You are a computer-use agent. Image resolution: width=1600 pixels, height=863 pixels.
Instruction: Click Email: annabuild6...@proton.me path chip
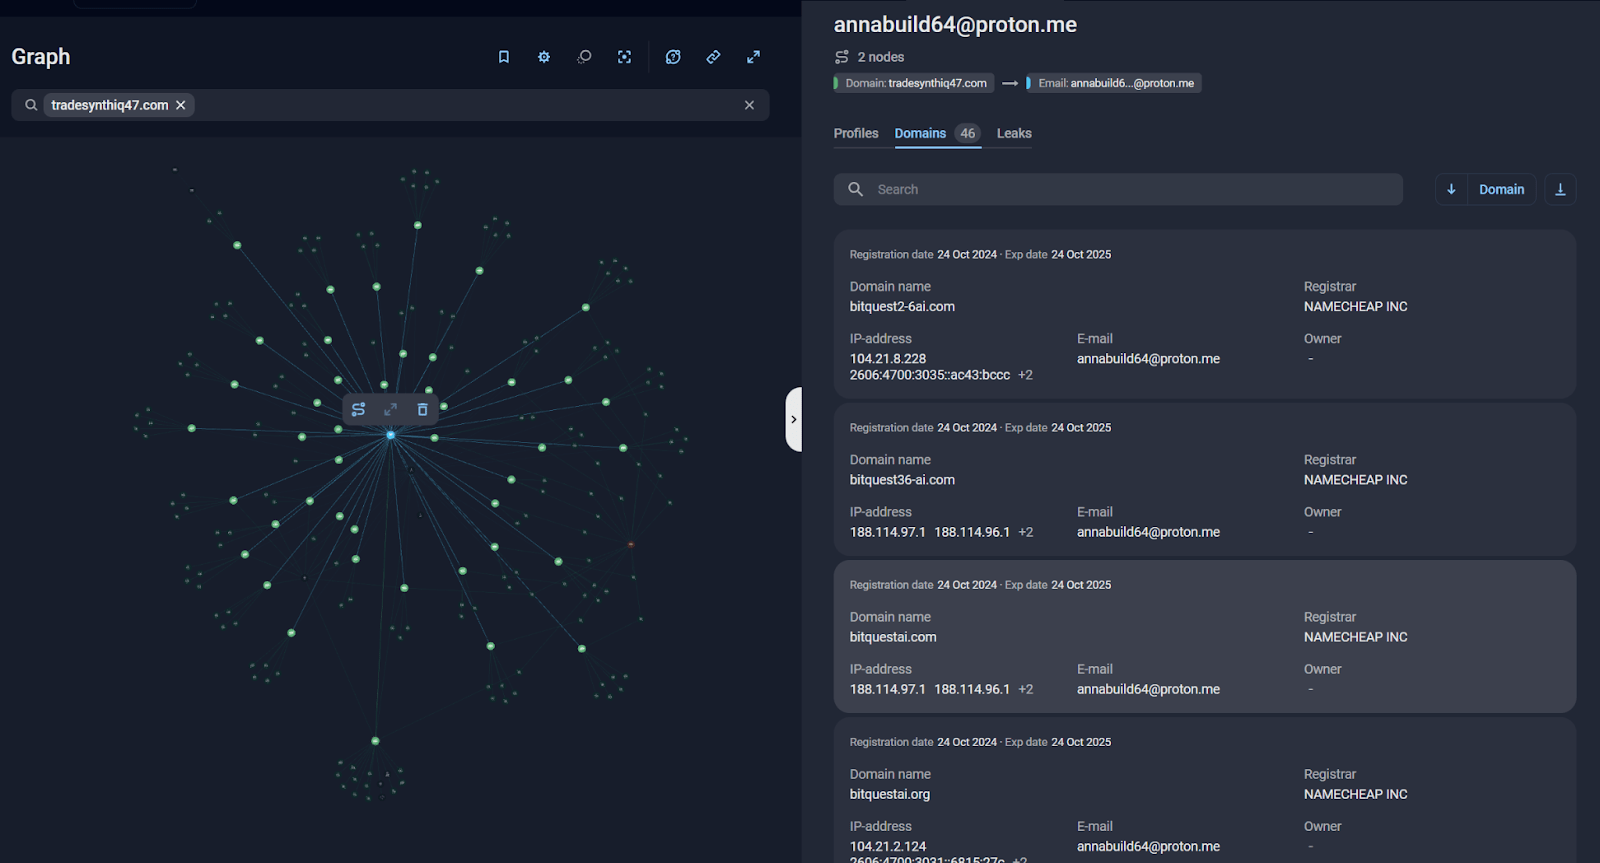[x=1114, y=83]
